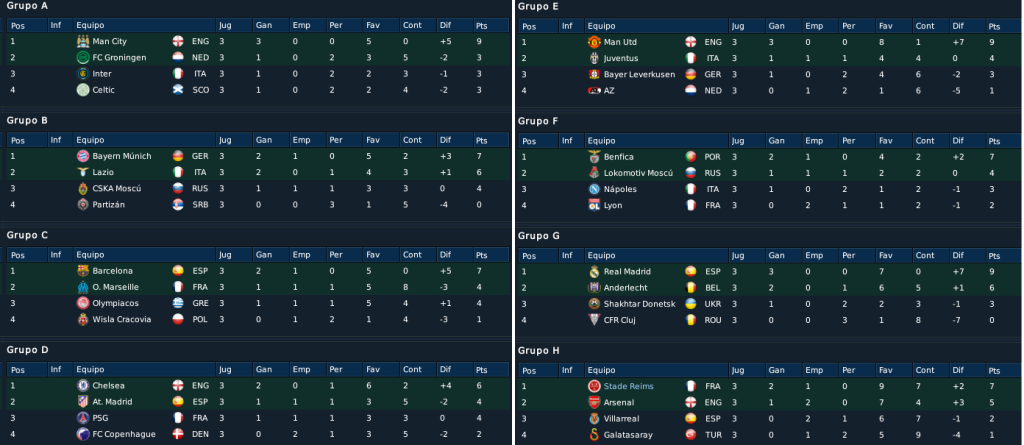Click the Turkey flag next to Galatasaray
This screenshot has height=445, width=1024.
690,435
